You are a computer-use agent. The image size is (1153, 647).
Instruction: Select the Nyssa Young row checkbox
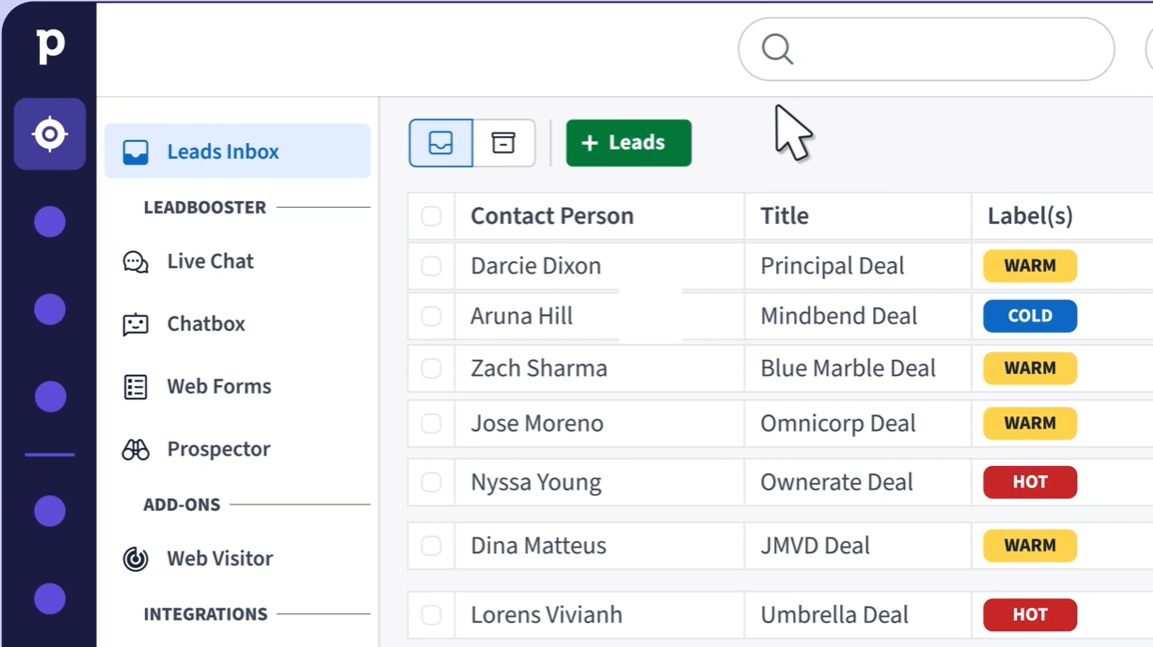[x=431, y=482]
